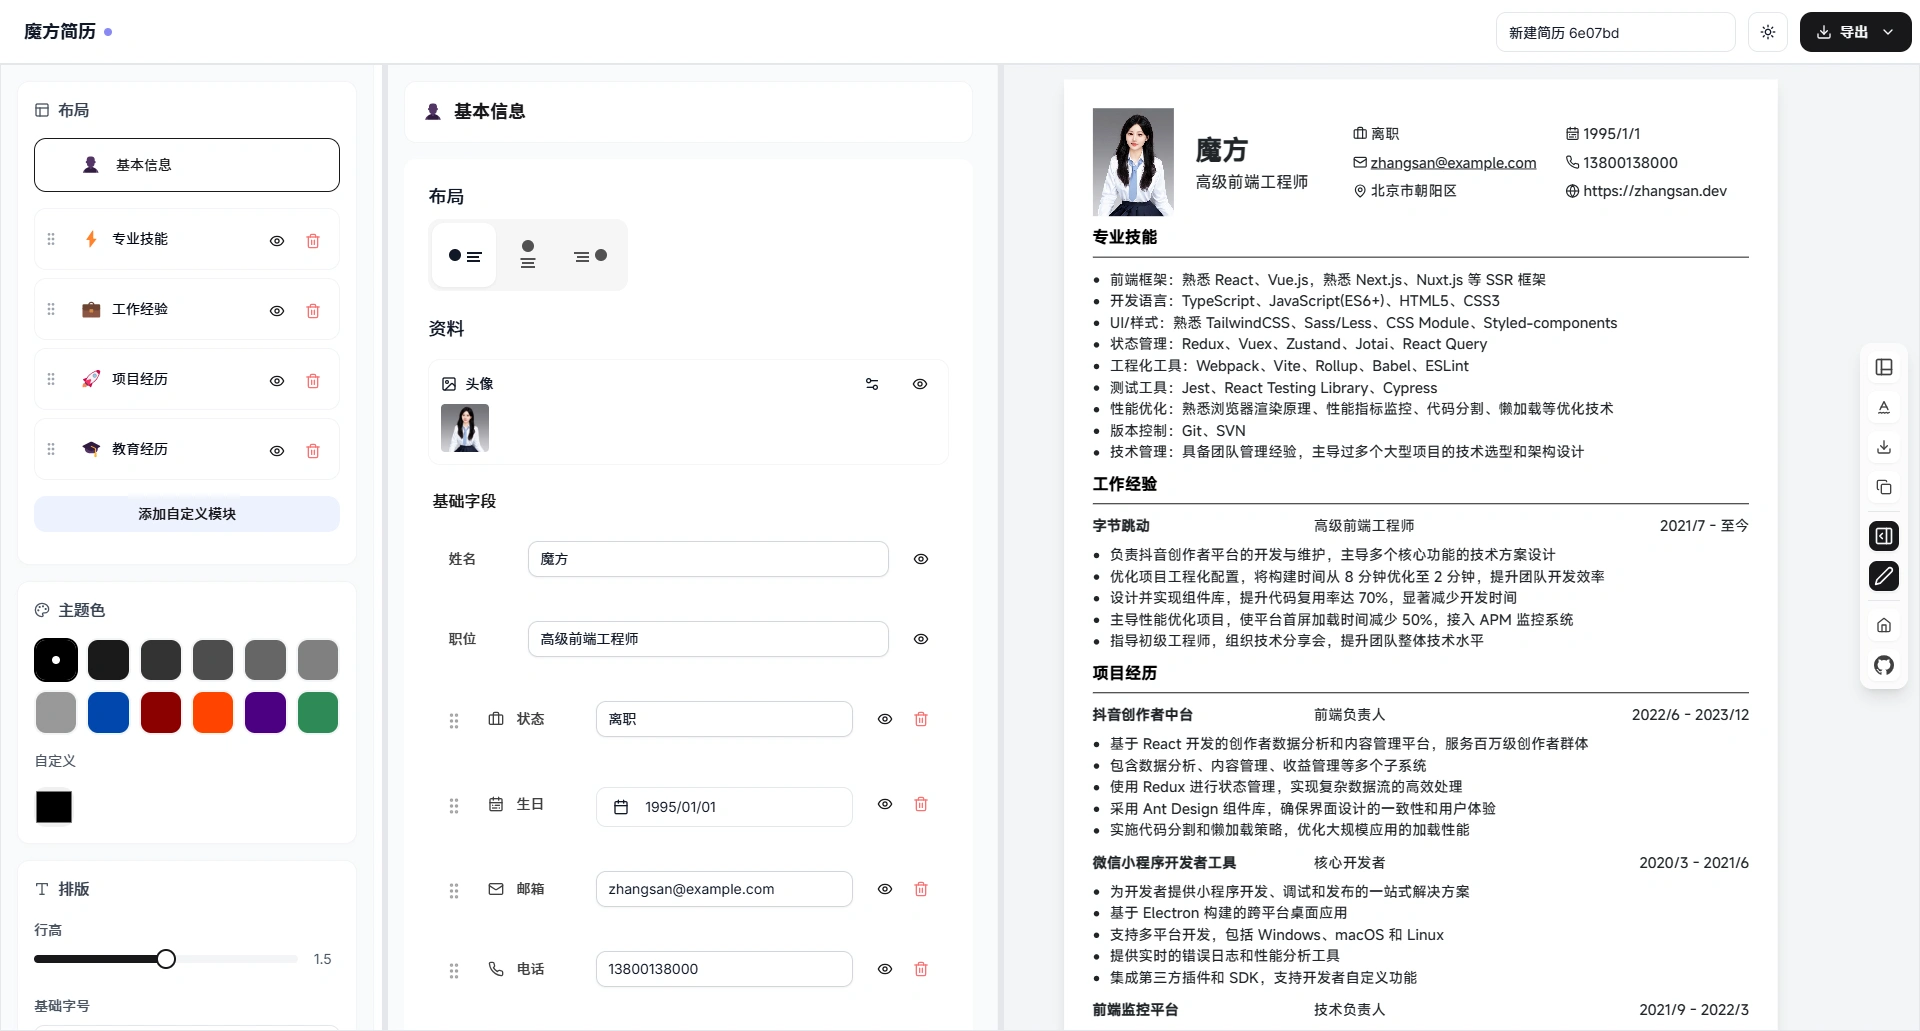Select the centered avatar layout option

pos(528,255)
